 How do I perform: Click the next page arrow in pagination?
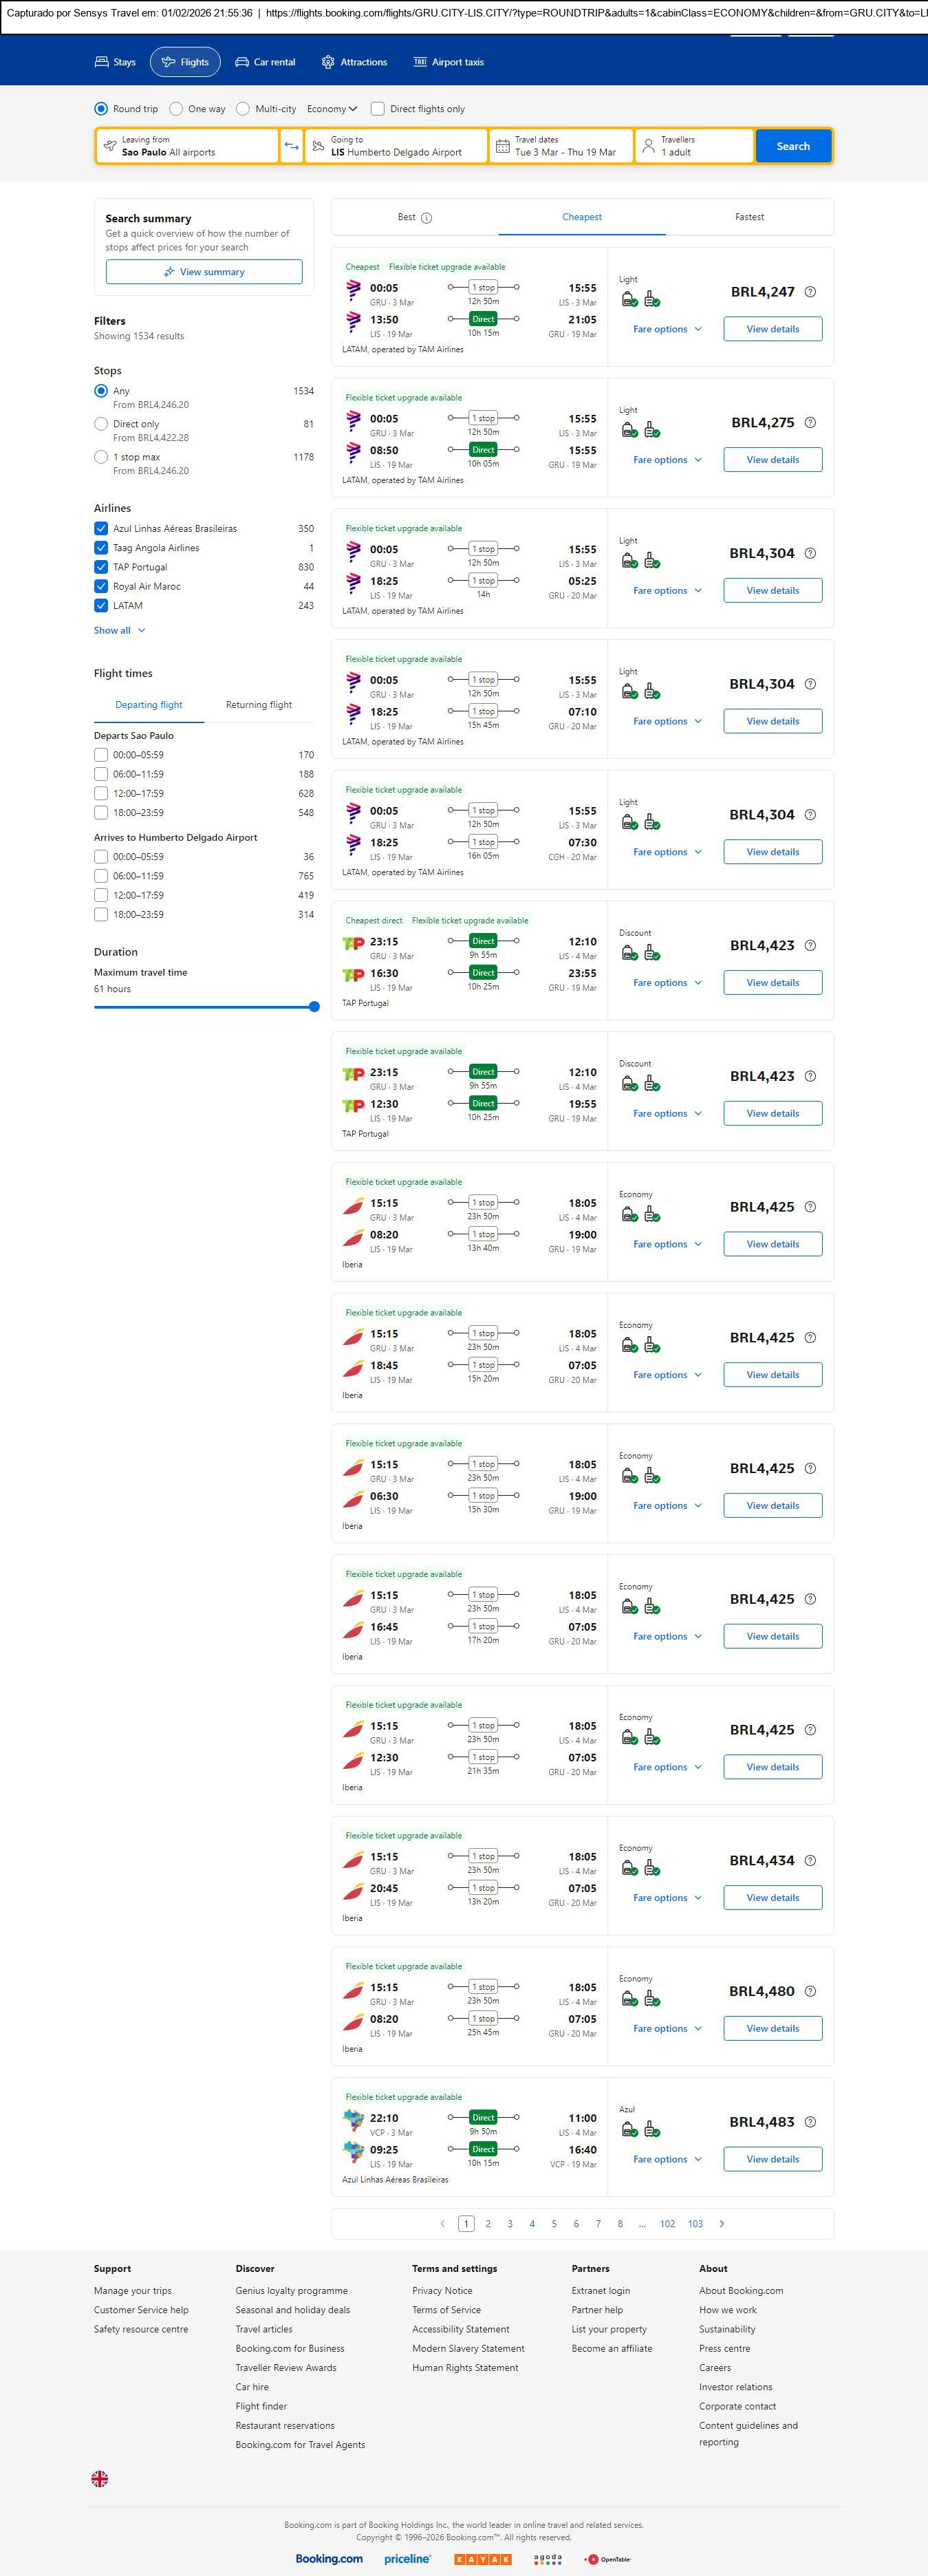click(x=722, y=2223)
